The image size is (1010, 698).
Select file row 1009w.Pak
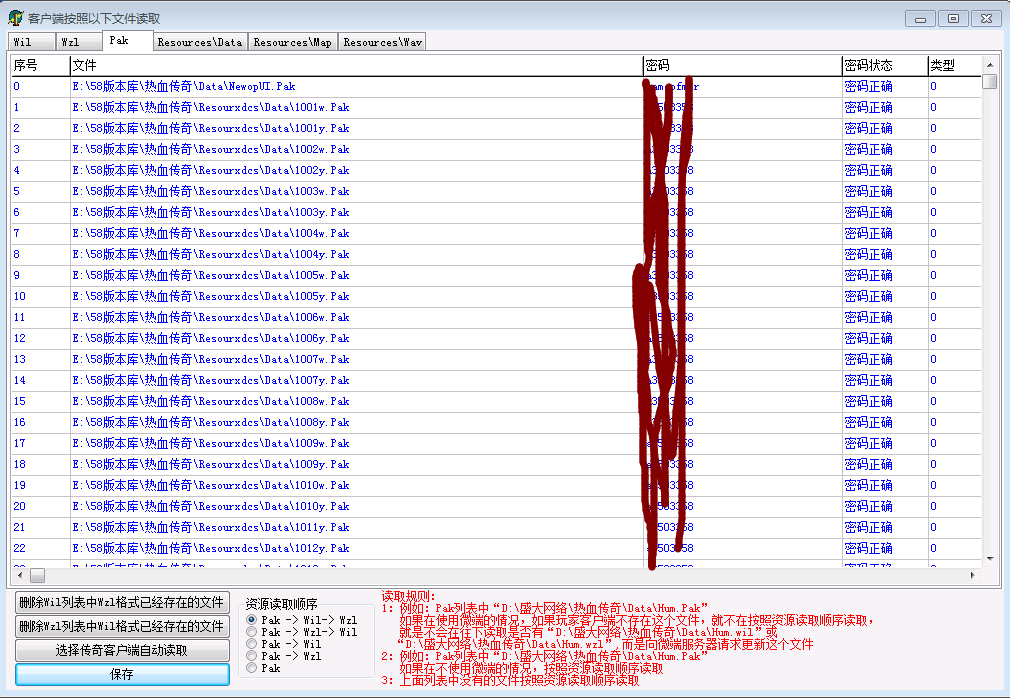[x=496, y=443]
